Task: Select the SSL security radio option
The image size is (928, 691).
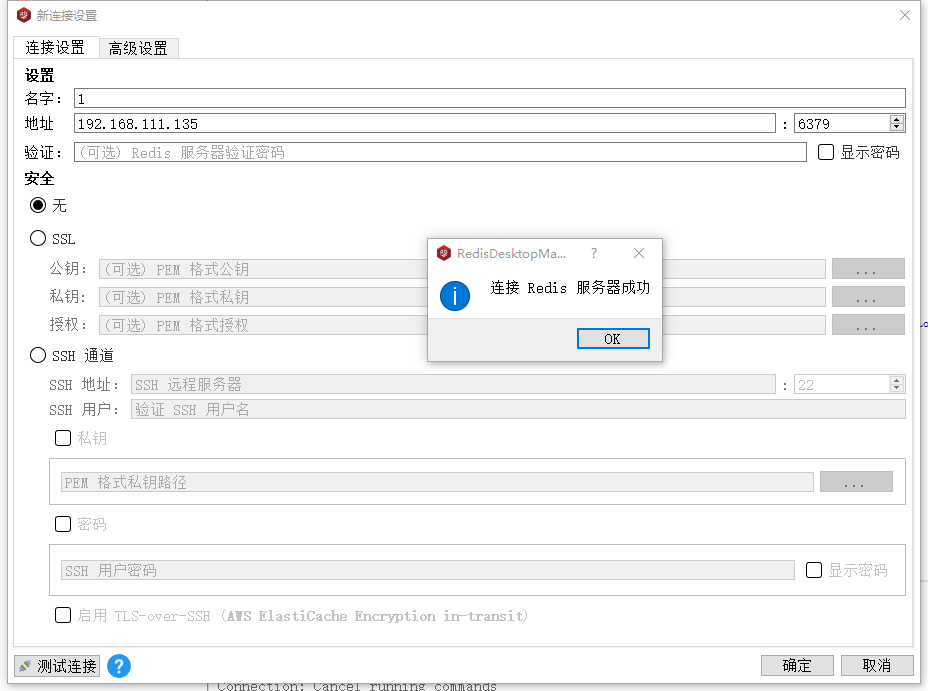Action: click(38, 238)
